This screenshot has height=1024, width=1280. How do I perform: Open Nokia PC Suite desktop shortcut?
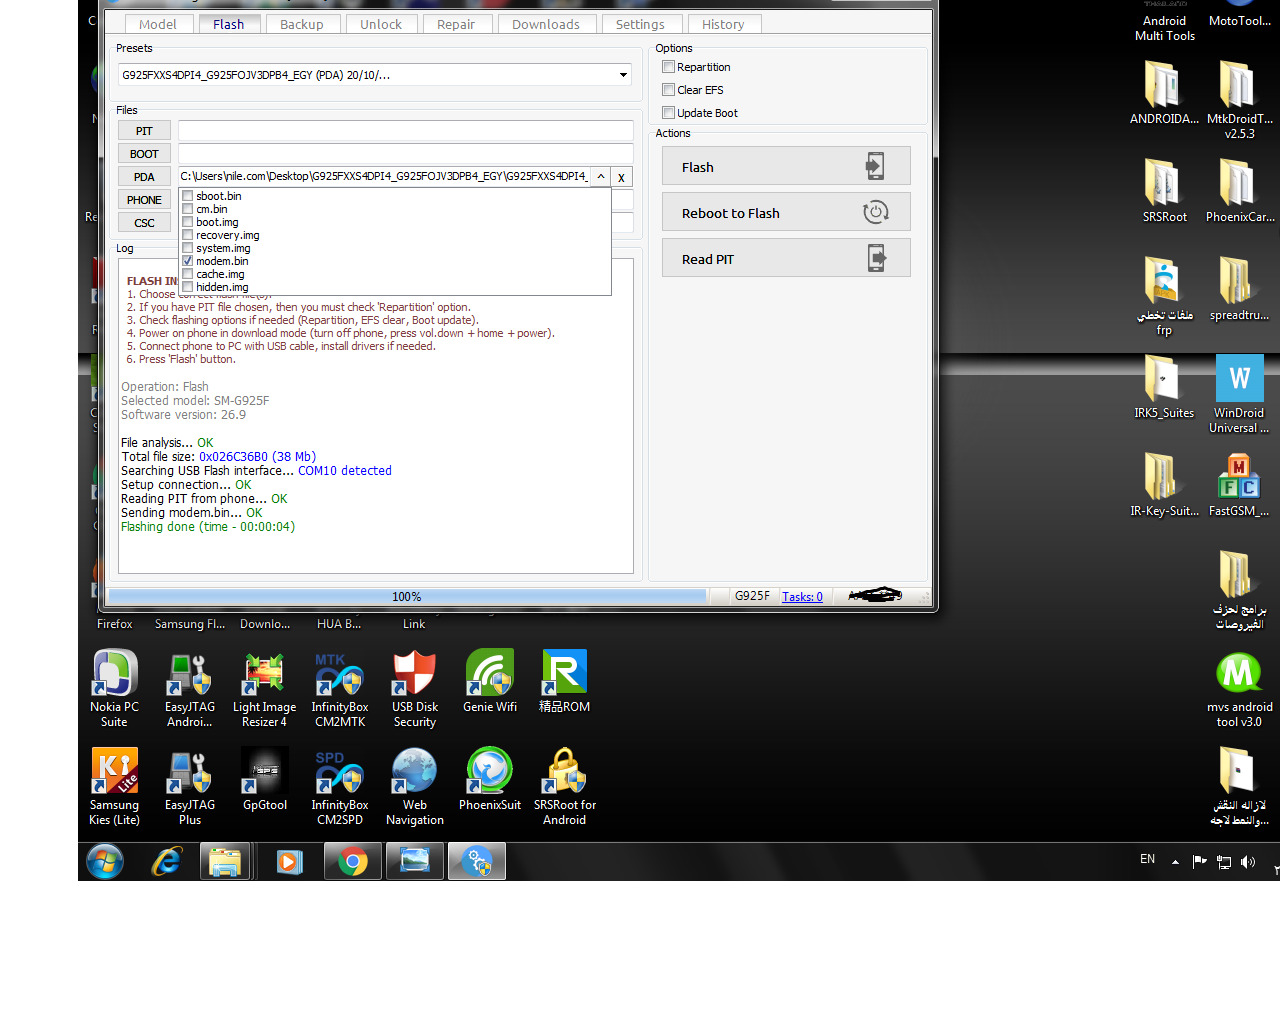click(x=114, y=687)
